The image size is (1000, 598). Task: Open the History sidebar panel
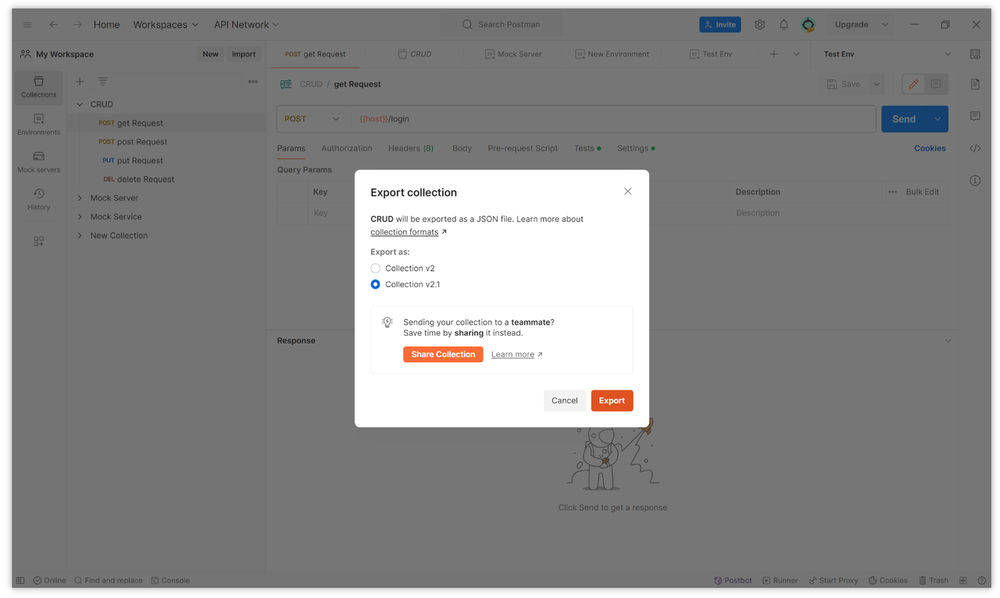pyautogui.click(x=38, y=199)
